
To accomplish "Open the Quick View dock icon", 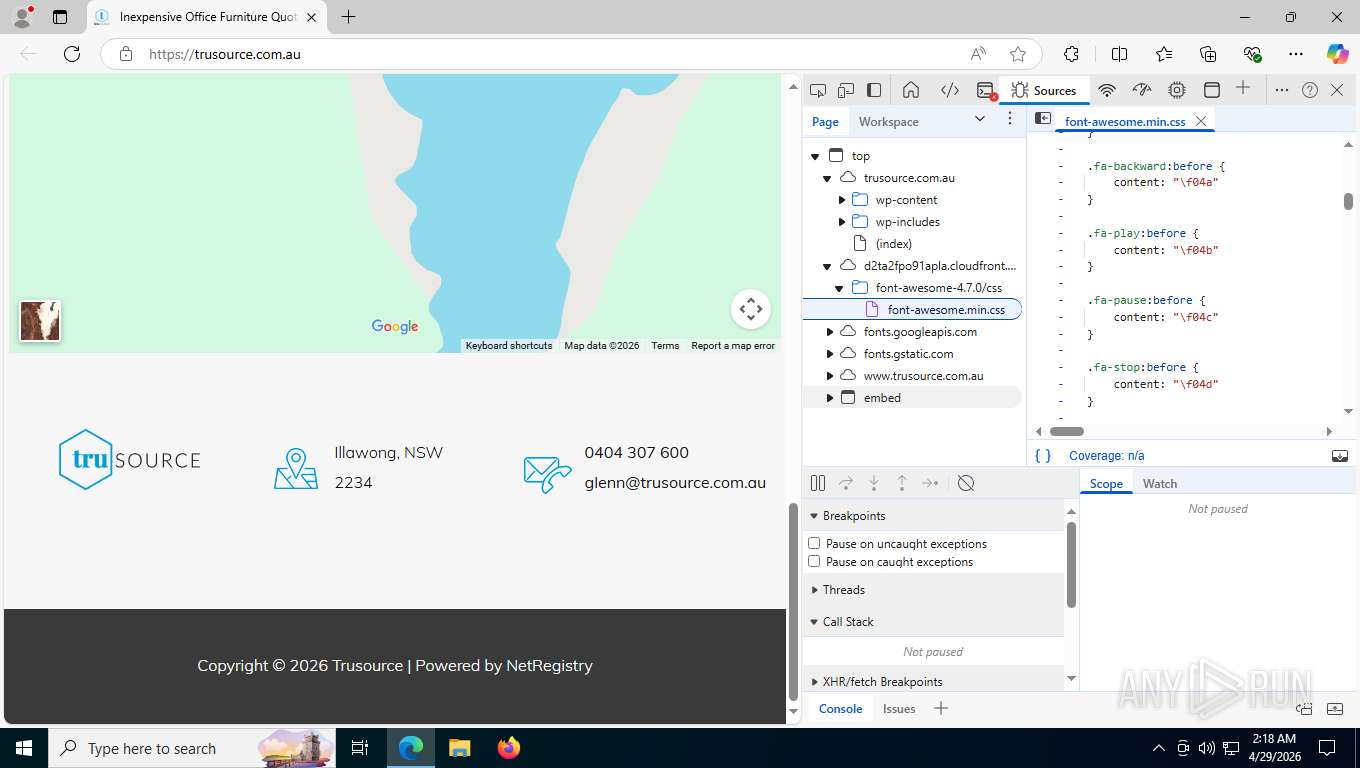I will [1304, 709].
